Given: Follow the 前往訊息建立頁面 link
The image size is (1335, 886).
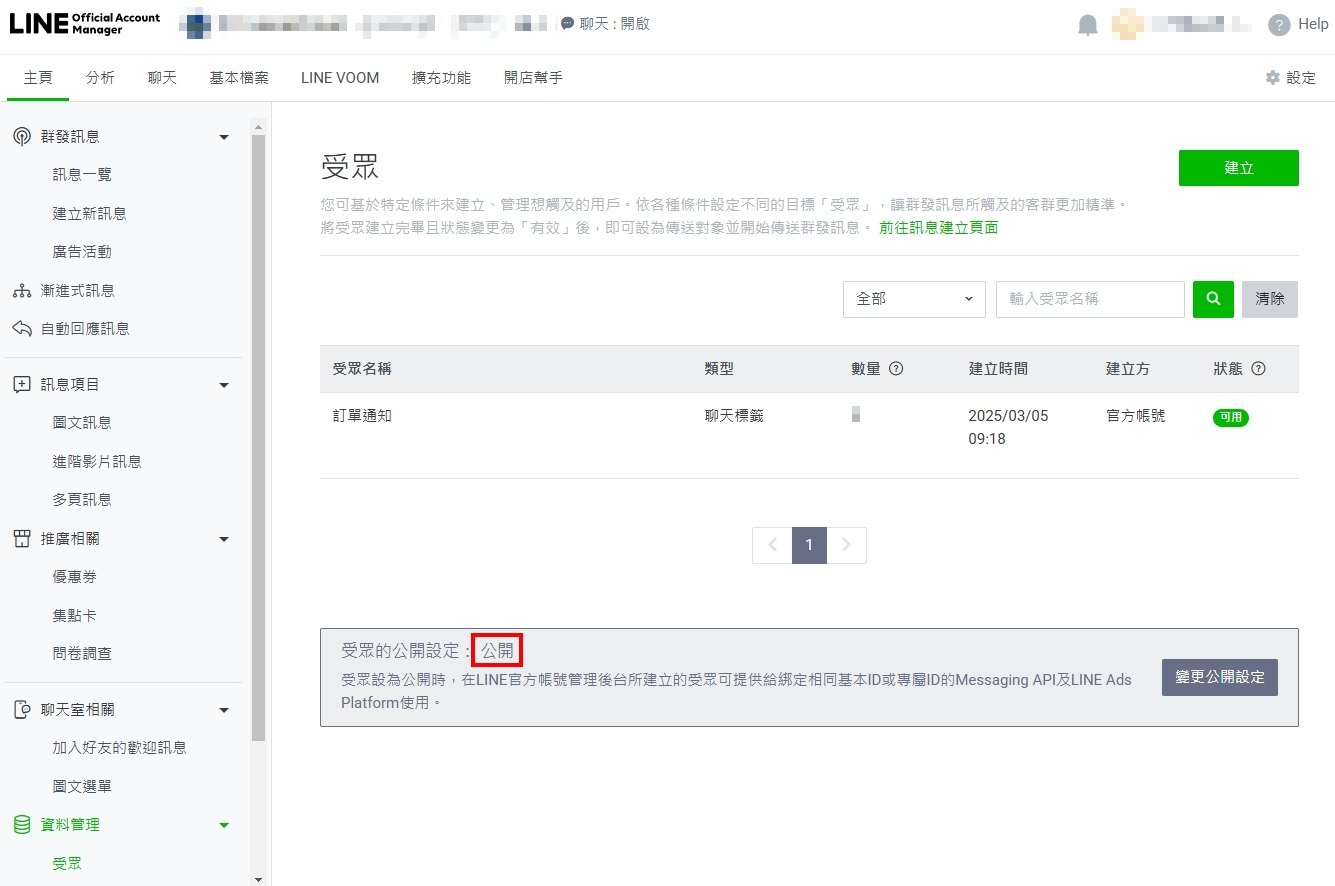Looking at the screenshot, I should click(x=938, y=228).
